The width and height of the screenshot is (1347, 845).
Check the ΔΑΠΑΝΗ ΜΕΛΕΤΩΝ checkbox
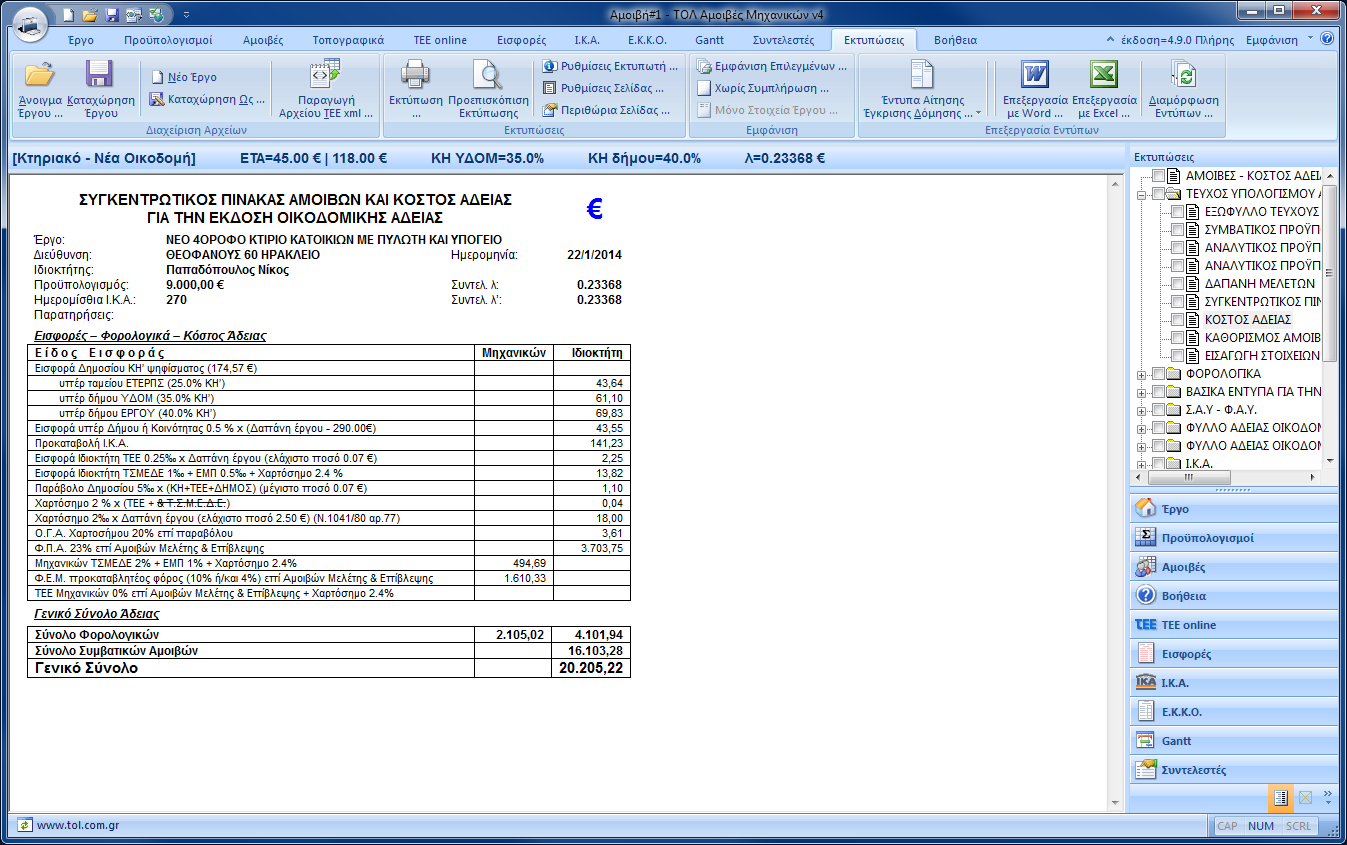point(1177,284)
